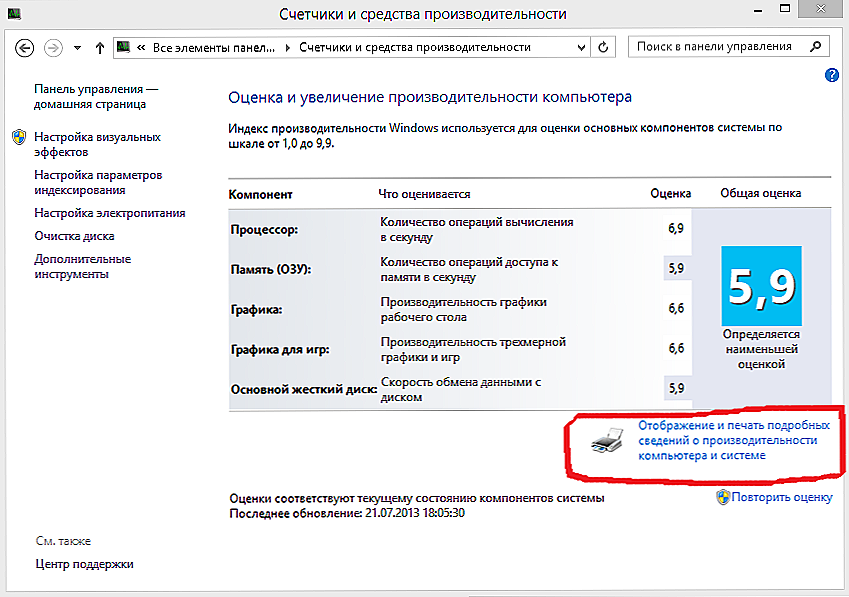Open the recent locations dropdown arrow
Screen dimensions: 849x597
pos(77,48)
